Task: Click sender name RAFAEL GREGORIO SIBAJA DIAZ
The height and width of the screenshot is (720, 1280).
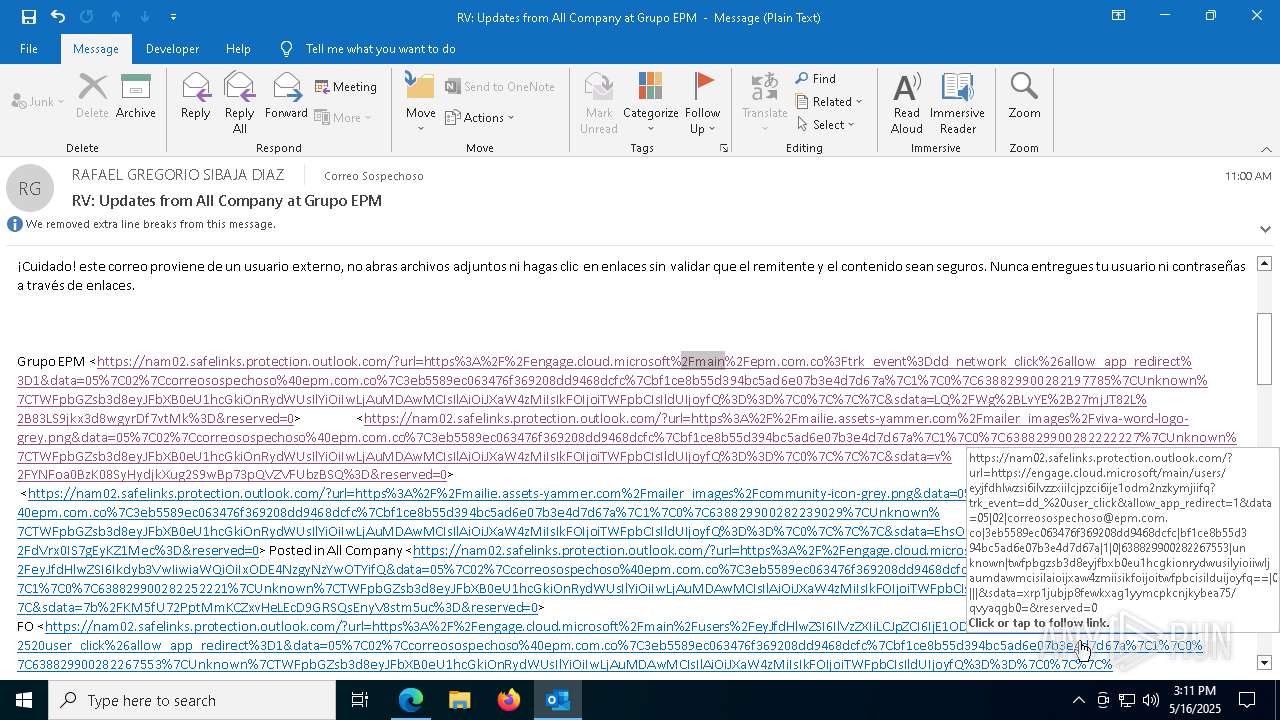Action: 178,175
